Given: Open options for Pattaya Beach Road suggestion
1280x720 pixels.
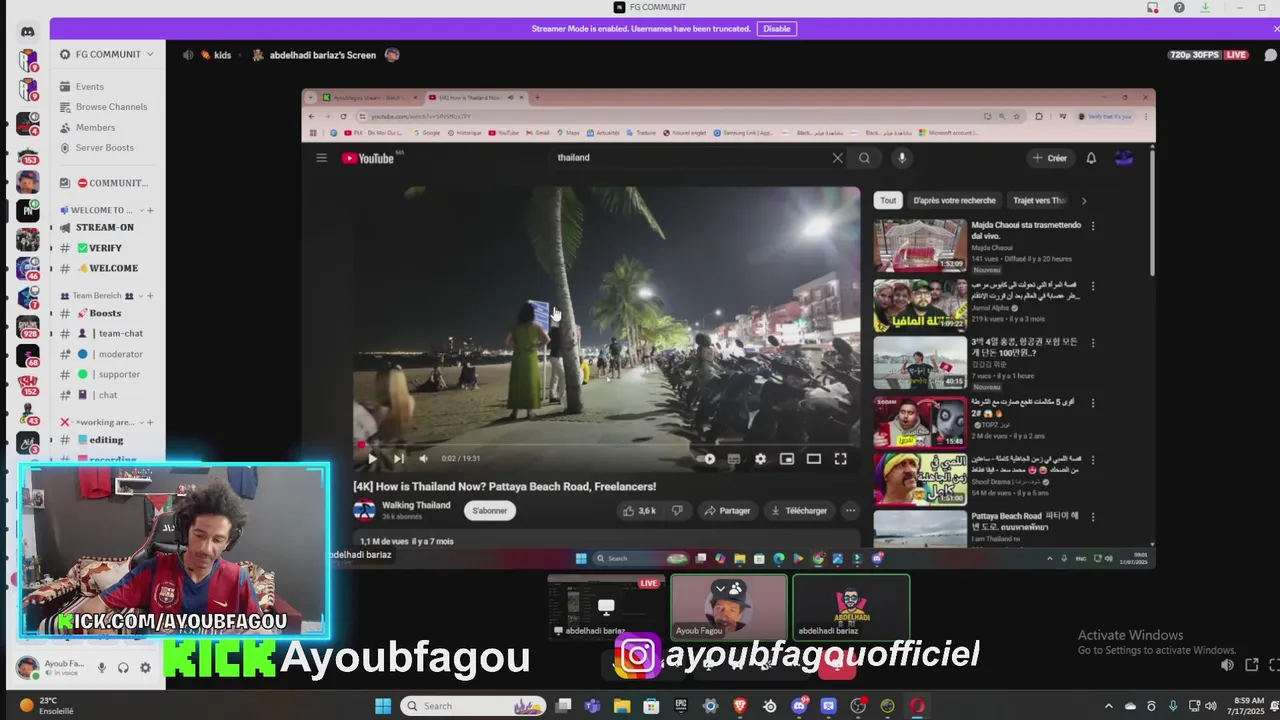Looking at the screenshot, I should tap(1092, 519).
